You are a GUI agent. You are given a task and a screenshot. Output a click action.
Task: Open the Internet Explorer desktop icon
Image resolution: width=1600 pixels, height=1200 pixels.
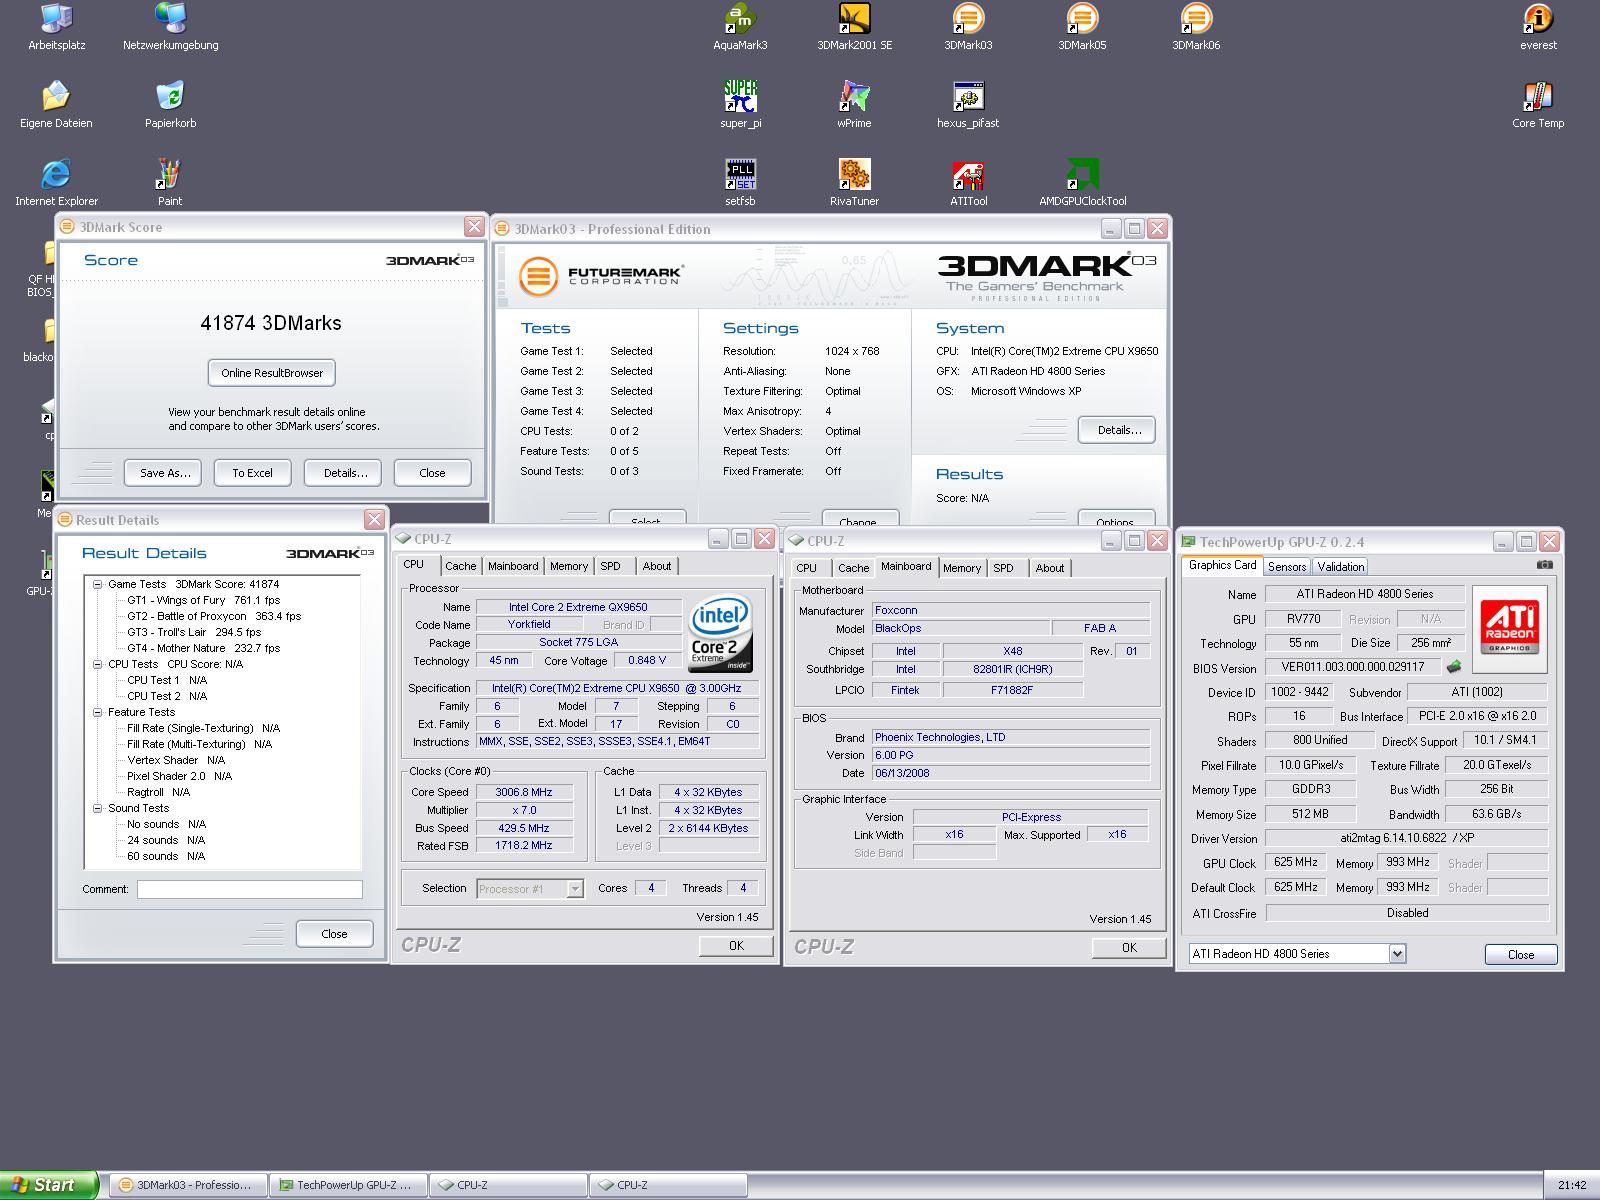(x=56, y=183)
